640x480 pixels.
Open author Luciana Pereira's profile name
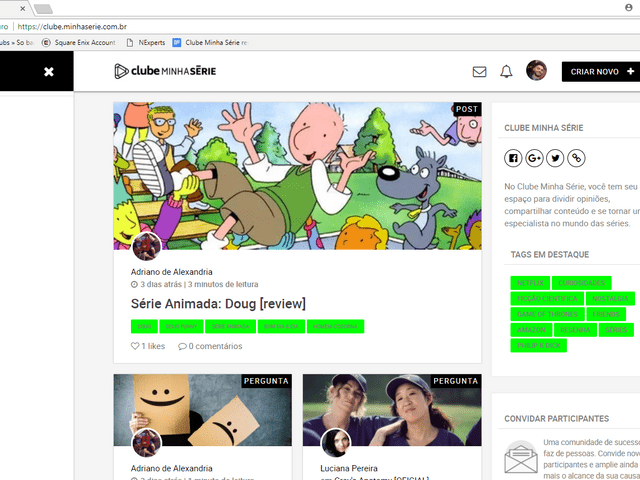[349, 468]
